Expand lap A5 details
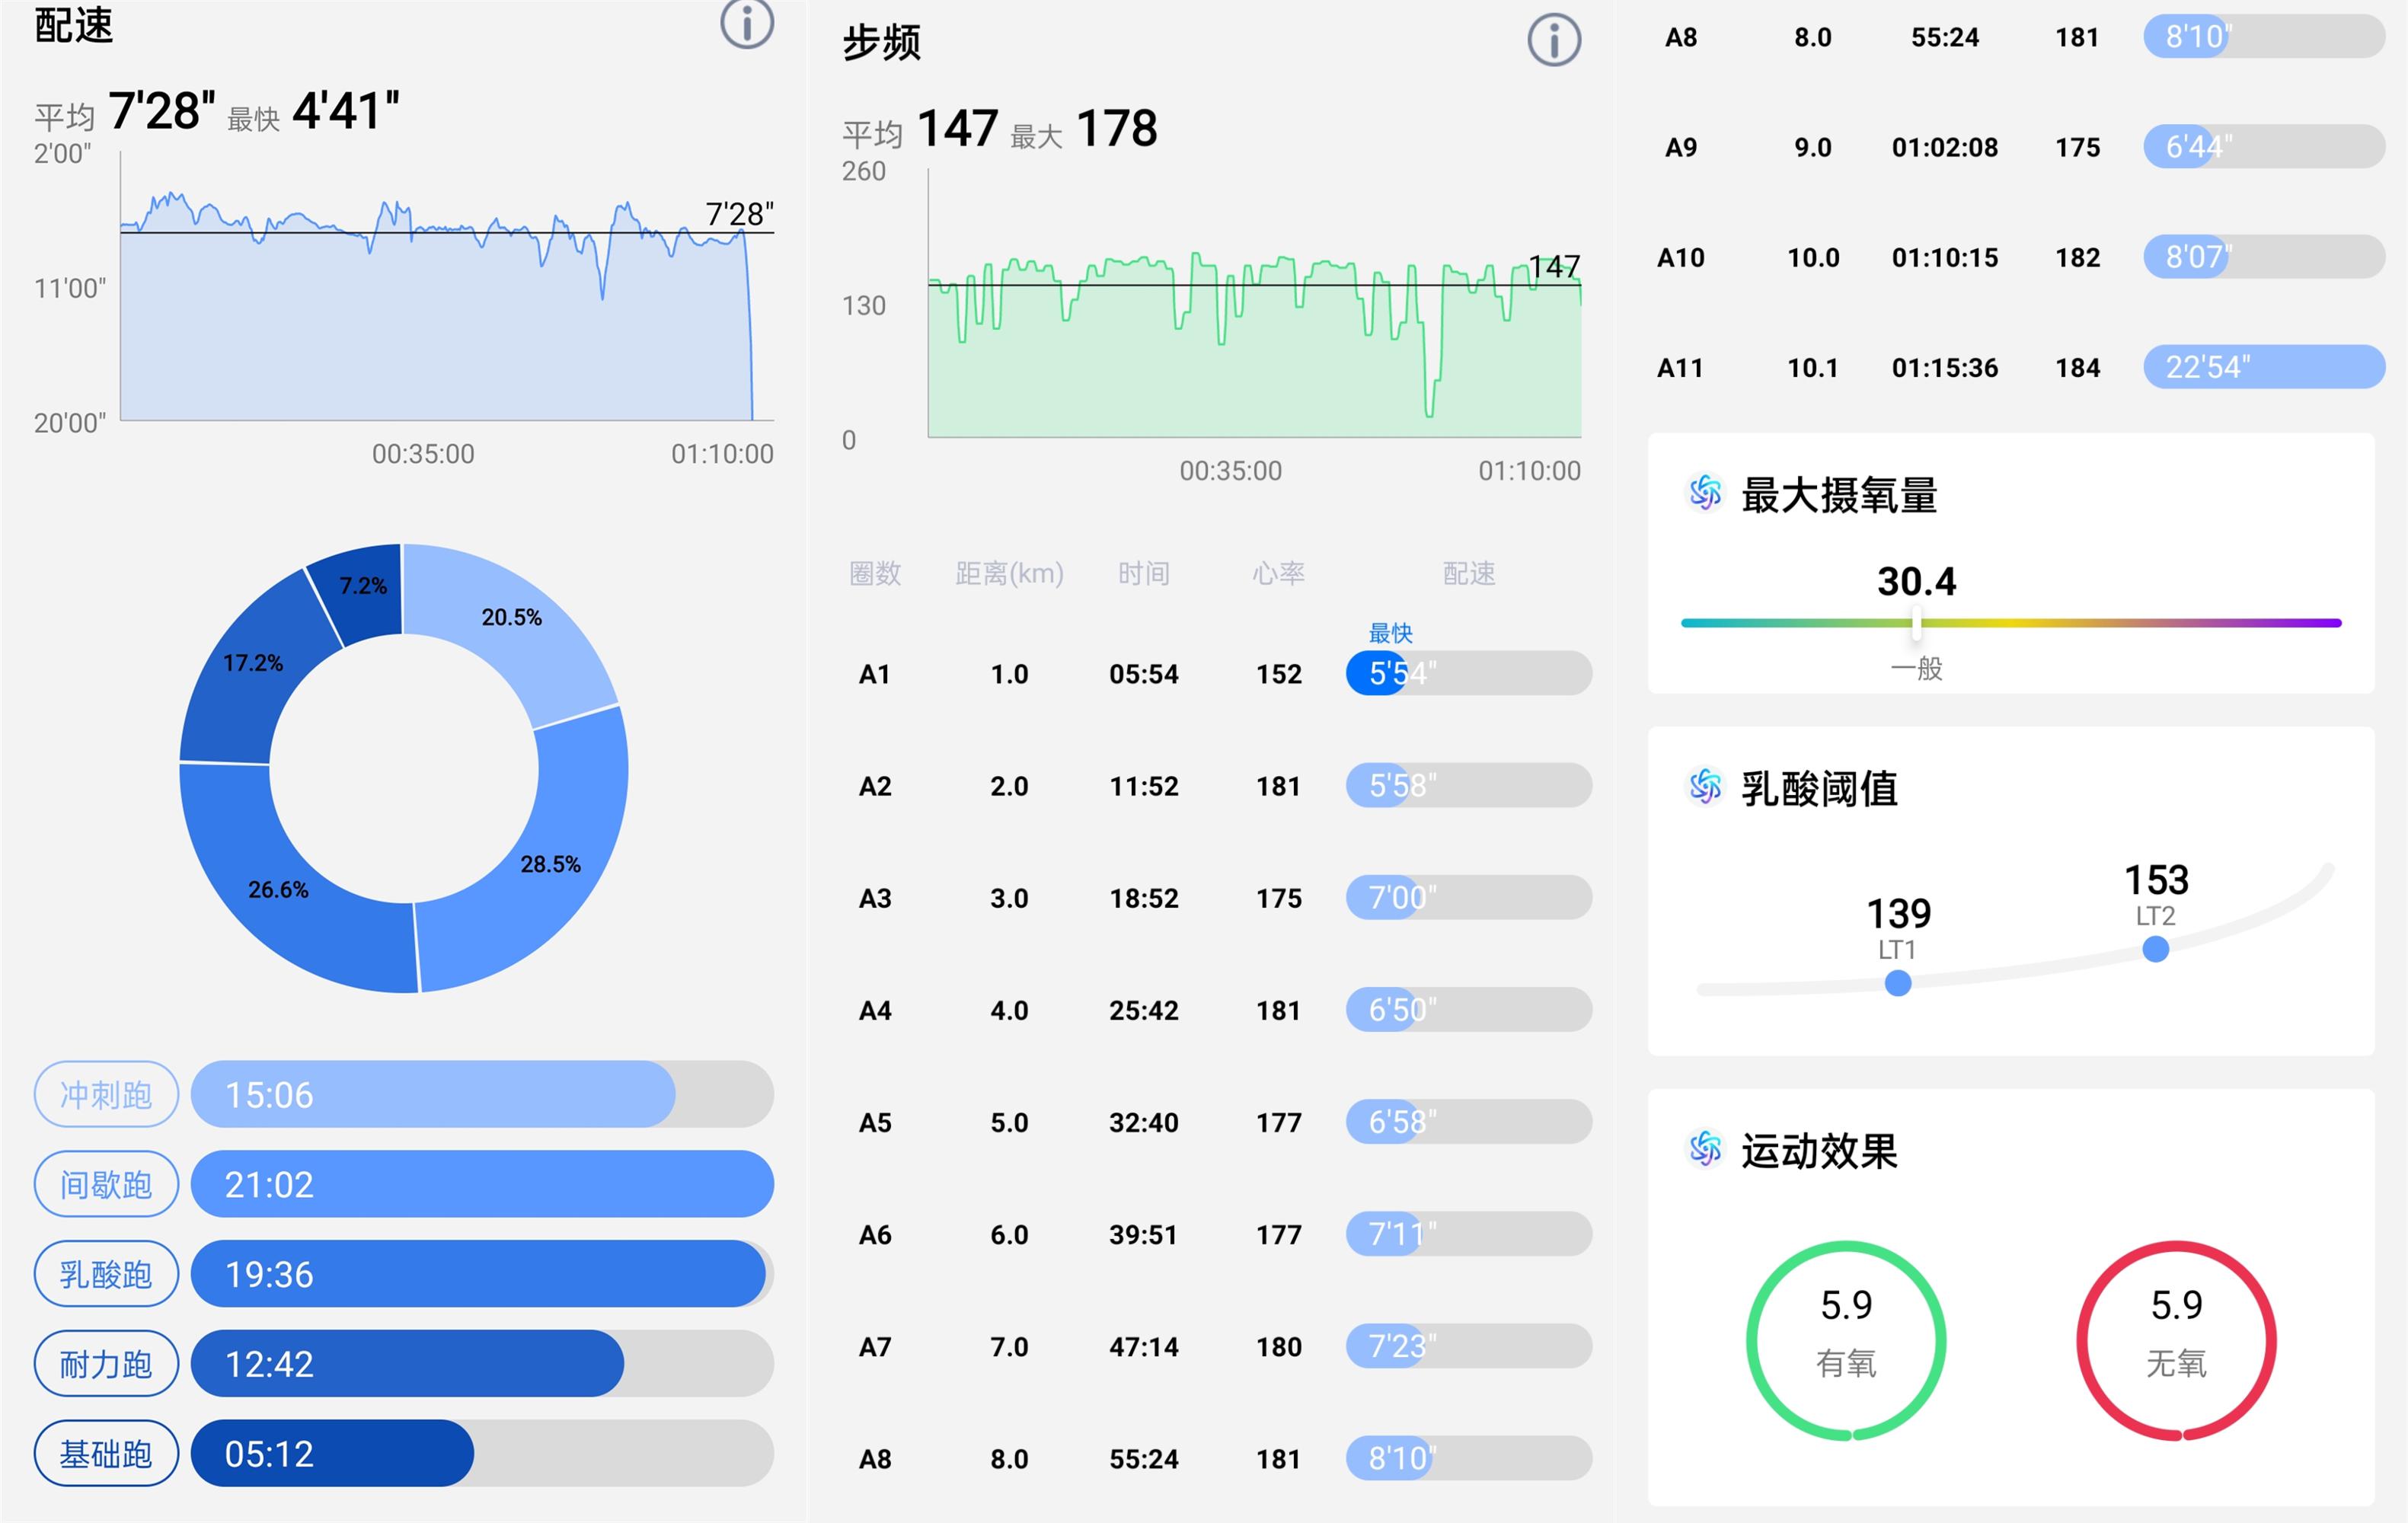 coord(875,1122)
